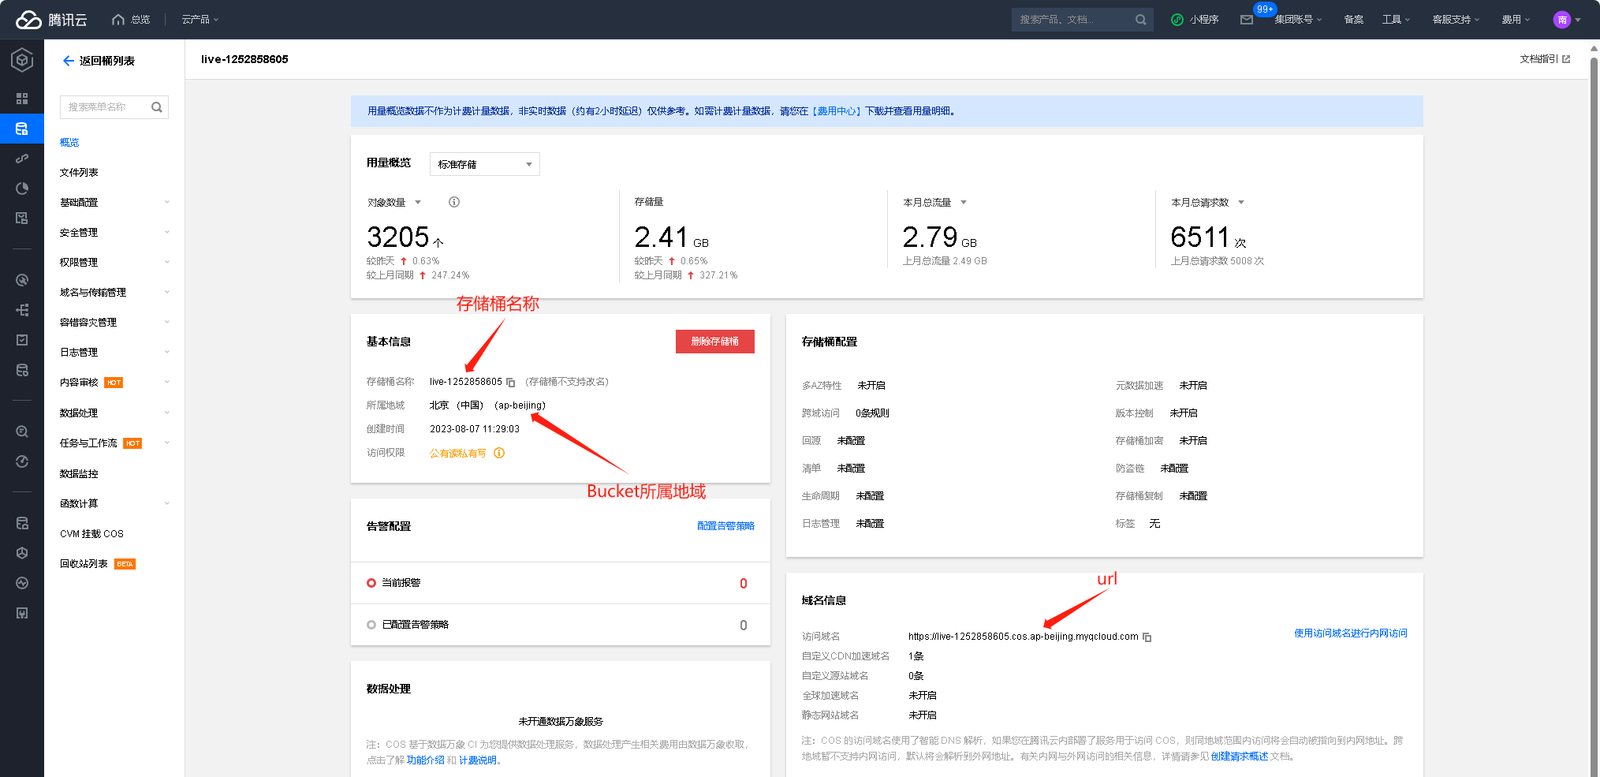
Task: Open the 云产品 dropdown in top bar
Action: point(200,19)
